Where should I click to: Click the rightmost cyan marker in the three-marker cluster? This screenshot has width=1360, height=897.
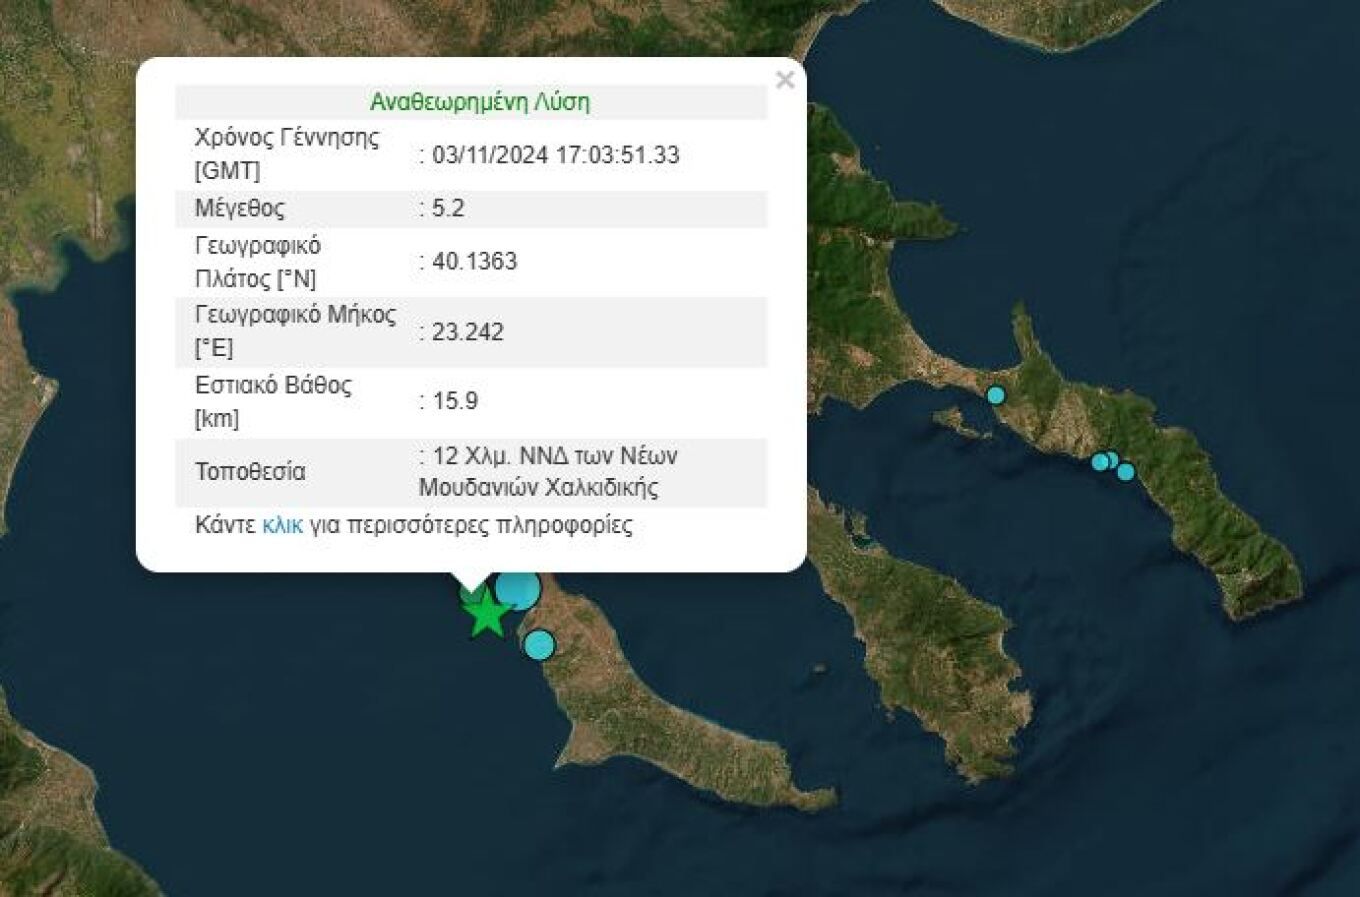[x=1126, y=472]
